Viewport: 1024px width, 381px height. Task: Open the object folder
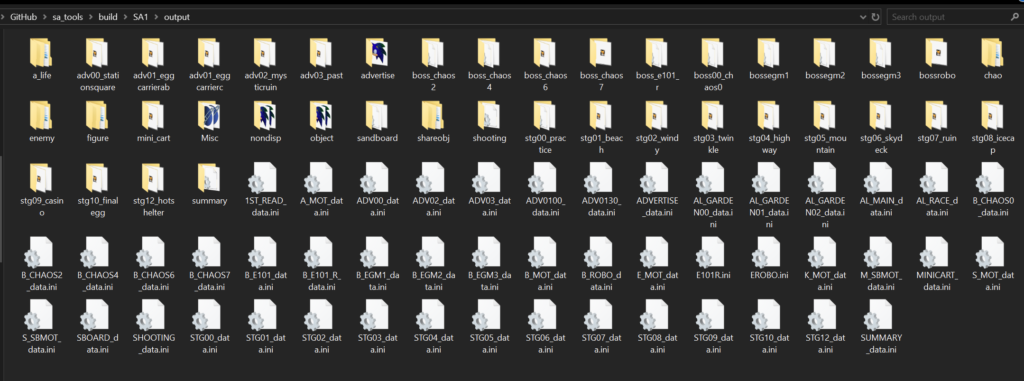pyautogui.click(x=321, y=122)
